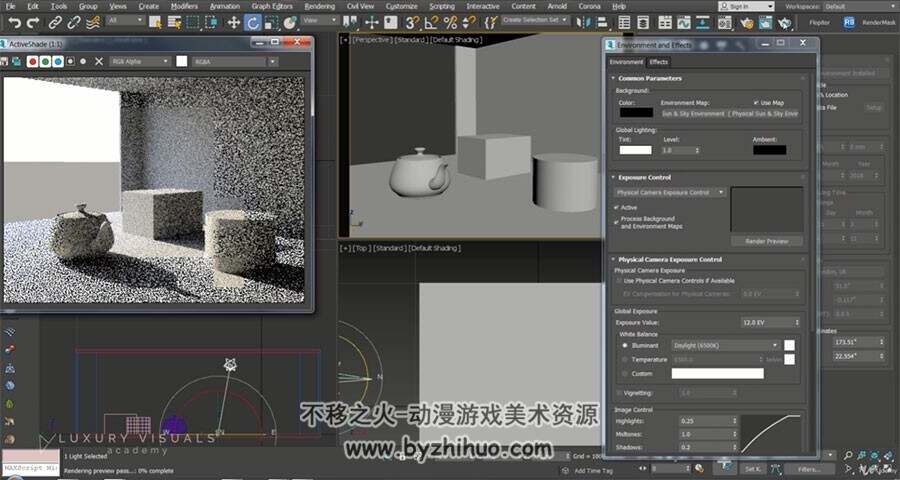Enable blue channel in ActiveShade window
Viewport: 900px width, 480px height.
point(58,61)
